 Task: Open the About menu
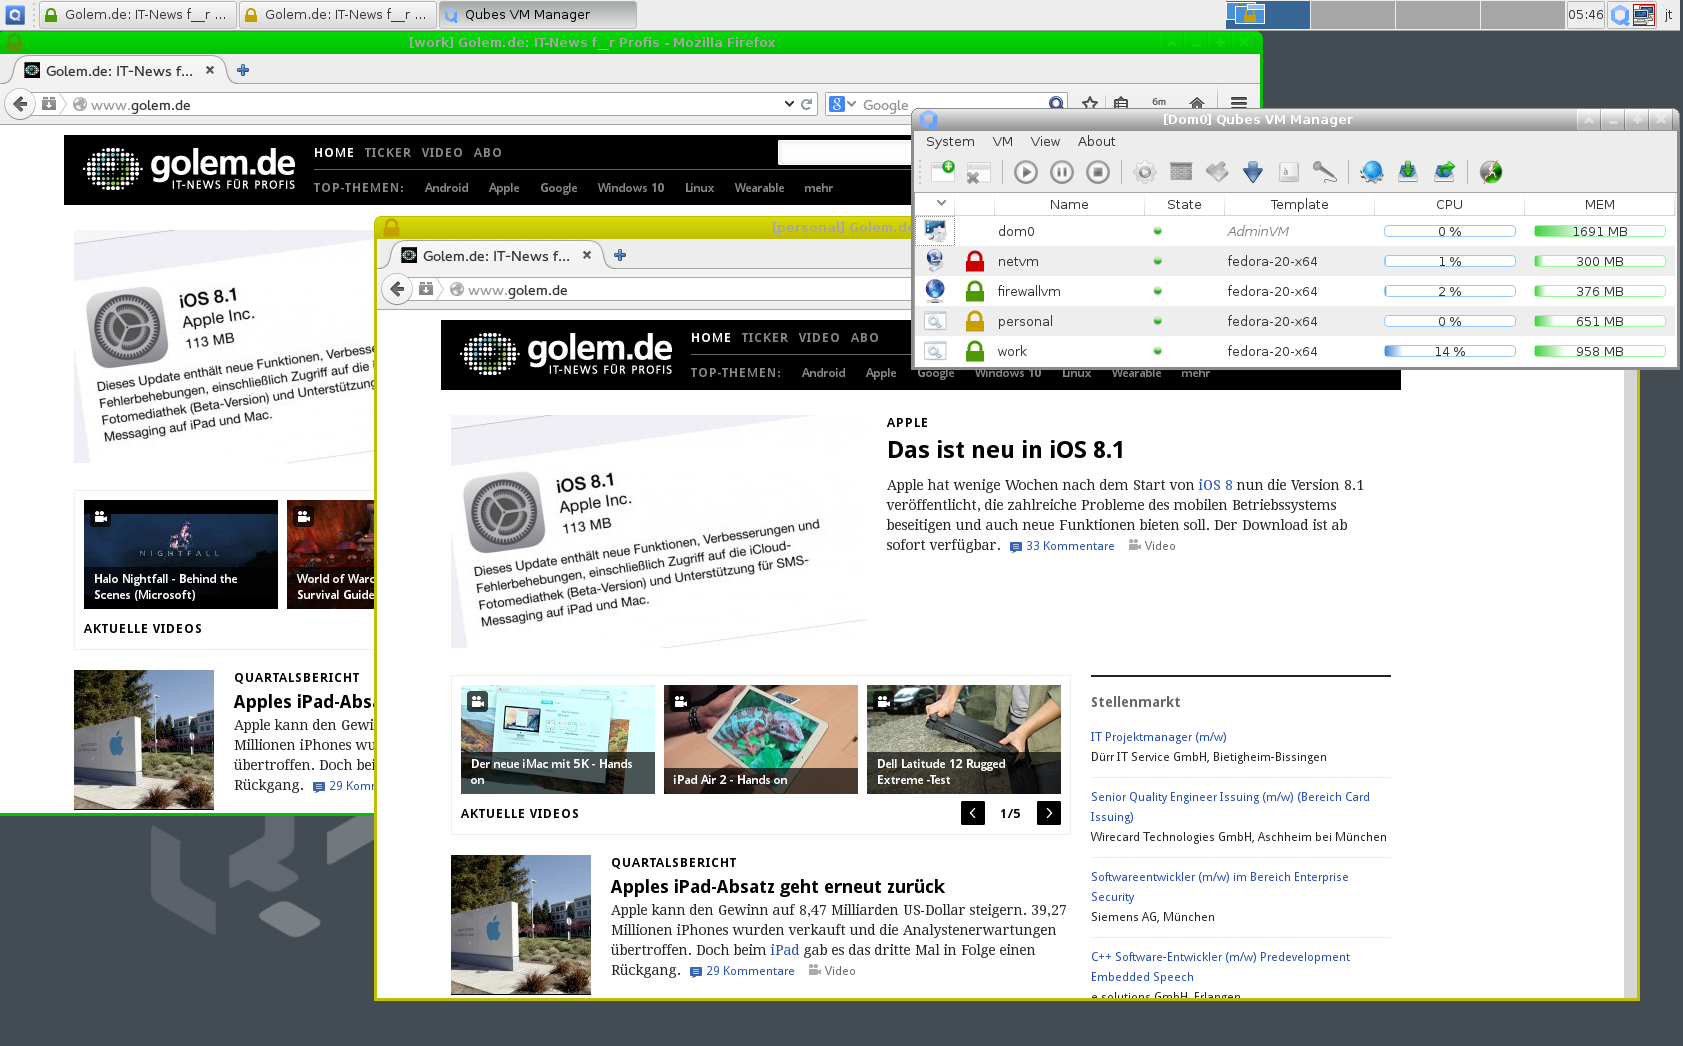tap(1096, 141)
